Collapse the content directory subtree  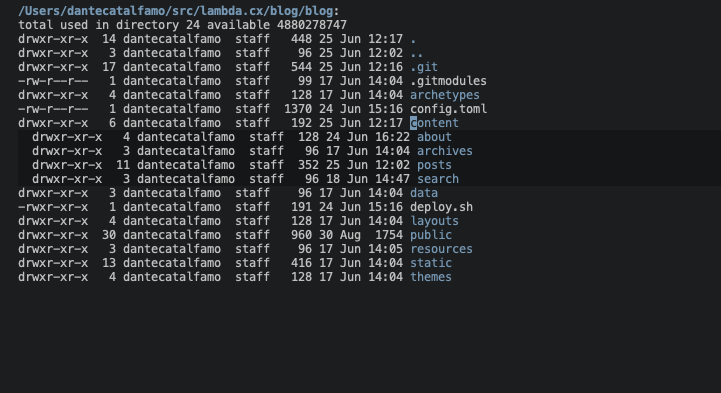434,123
